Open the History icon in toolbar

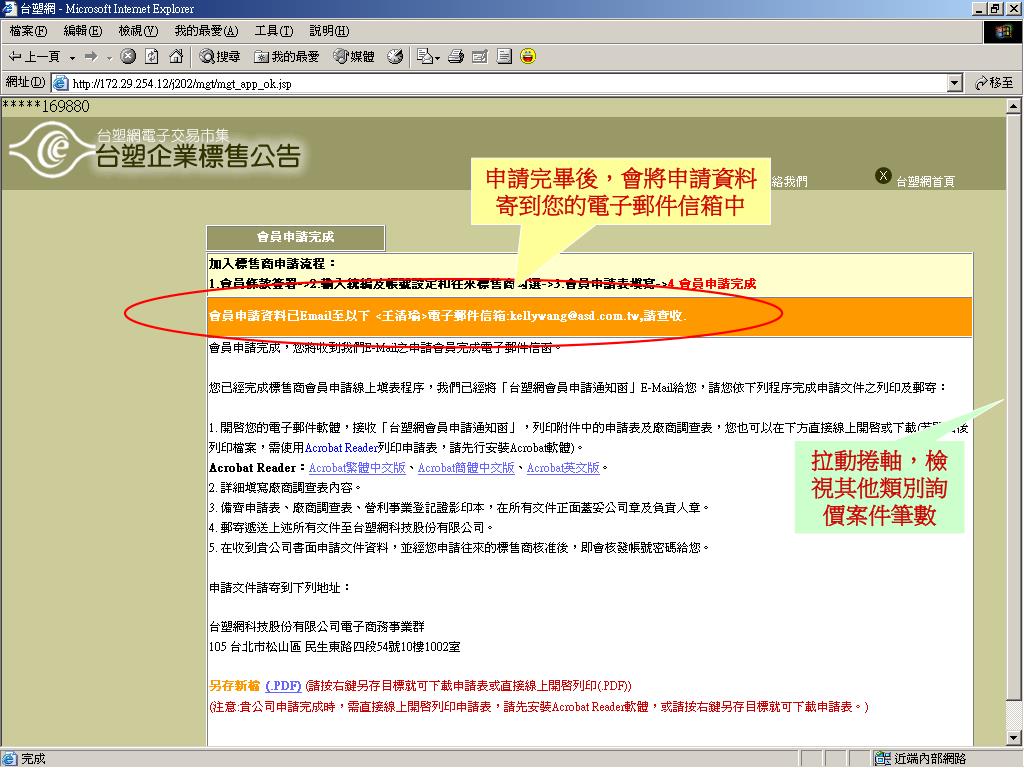(395, 57)
